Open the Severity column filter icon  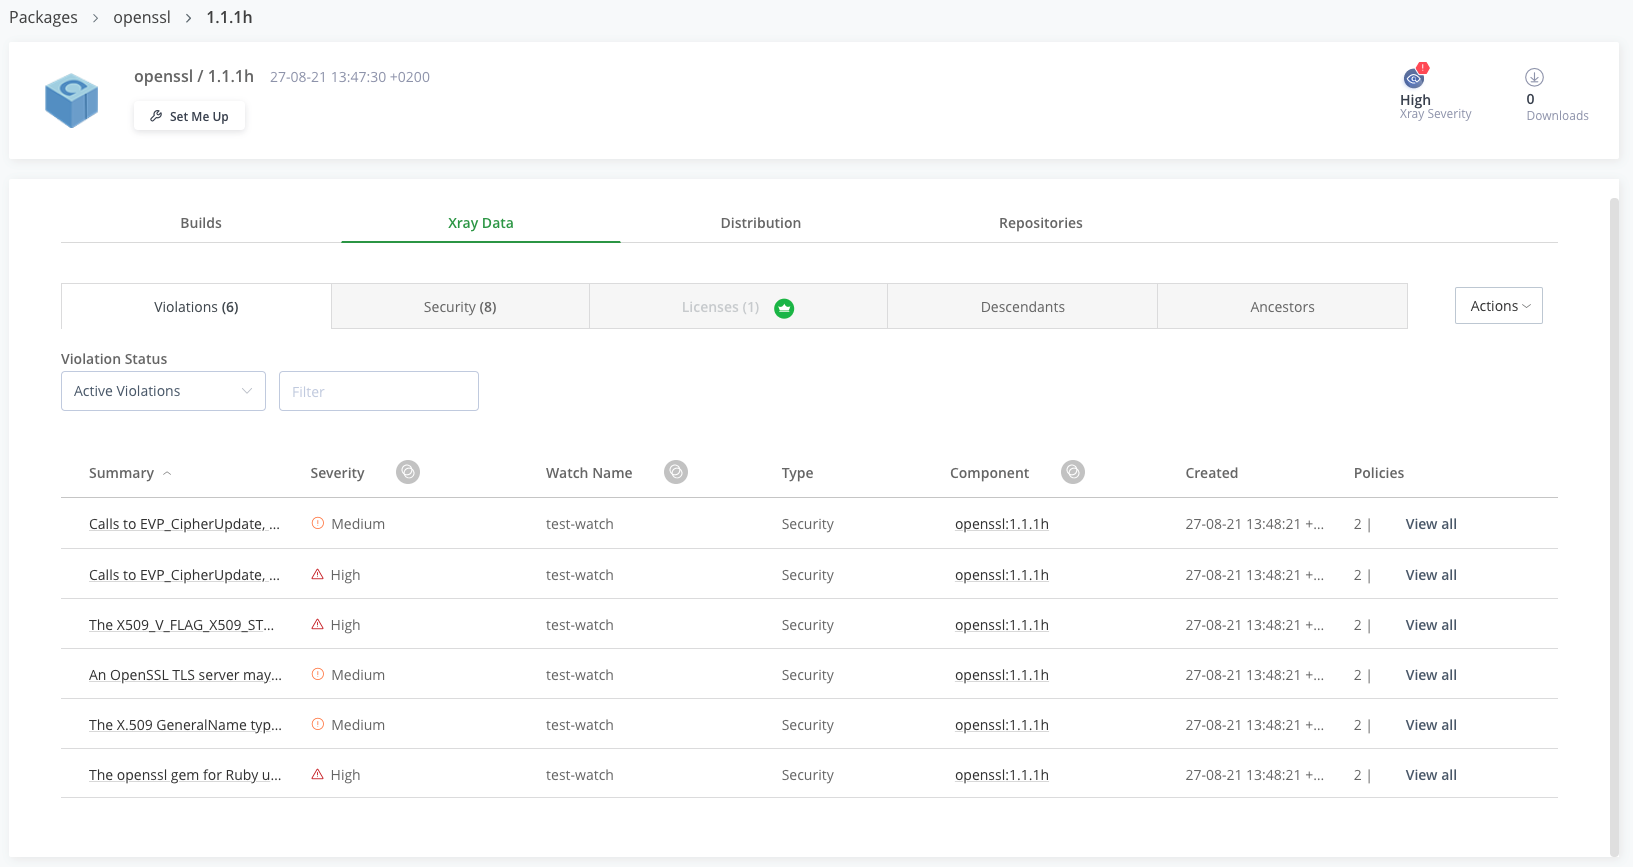click(408, 472)
